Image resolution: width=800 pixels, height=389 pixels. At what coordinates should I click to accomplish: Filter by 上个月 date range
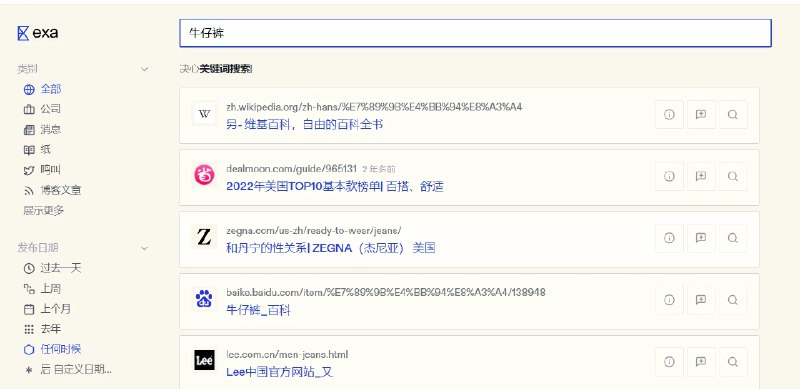[47, 309]
